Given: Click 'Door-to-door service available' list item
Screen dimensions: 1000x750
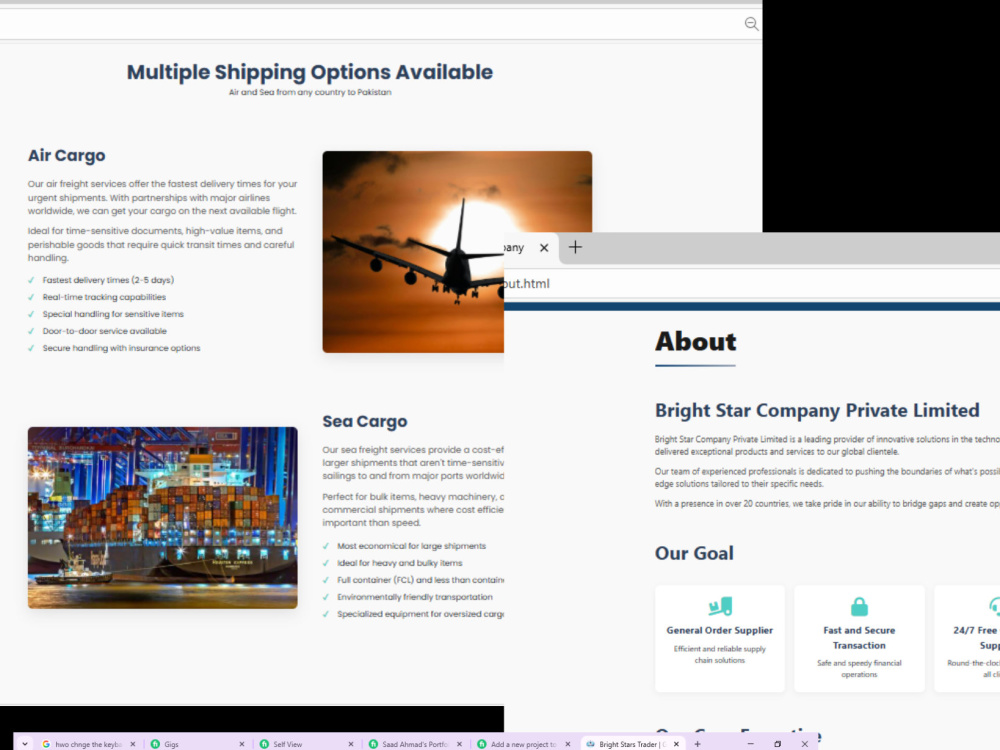Looking at the screenshot, I should (x=105, y=332).
